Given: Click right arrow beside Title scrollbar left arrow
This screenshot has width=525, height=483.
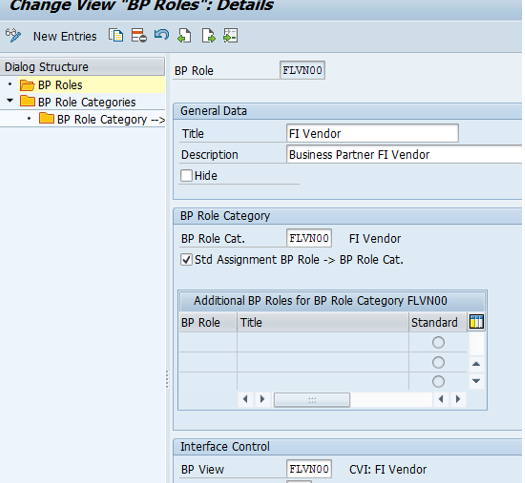Looking at the screenshot, I should pyautogui.click(x=262, y=399).
